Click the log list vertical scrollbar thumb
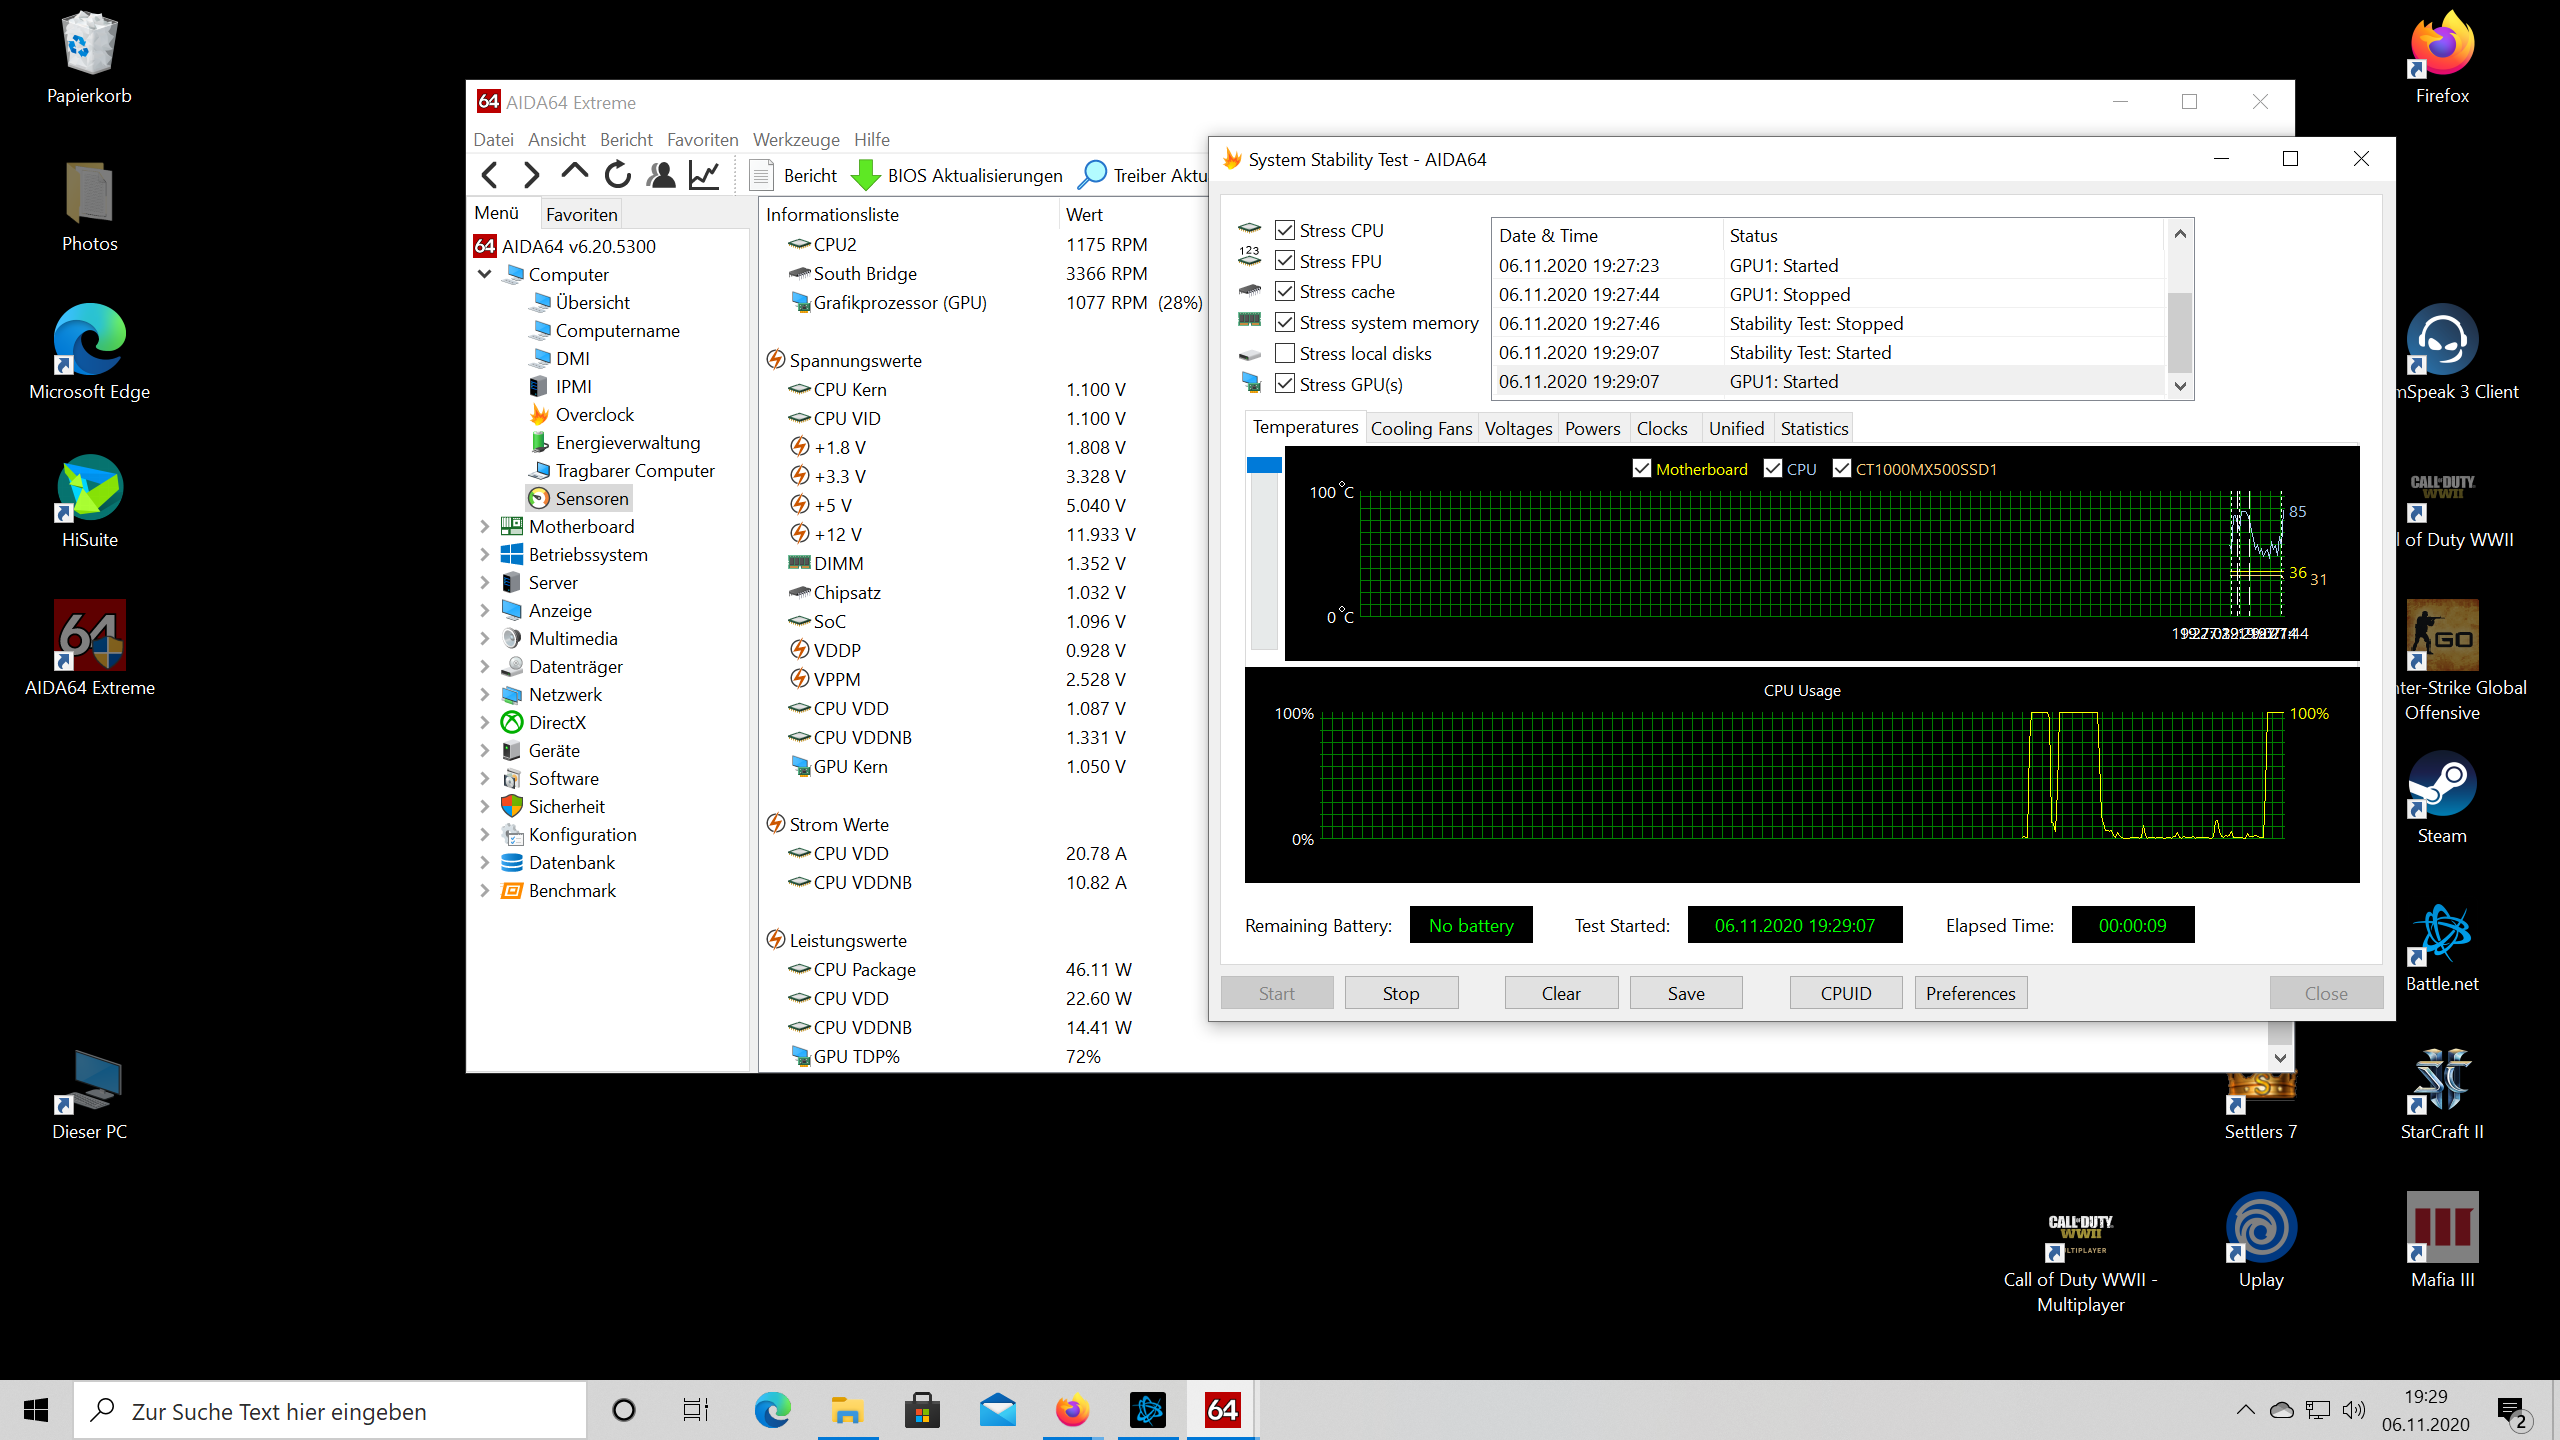2560x1440 pixels. [2180, 332]
